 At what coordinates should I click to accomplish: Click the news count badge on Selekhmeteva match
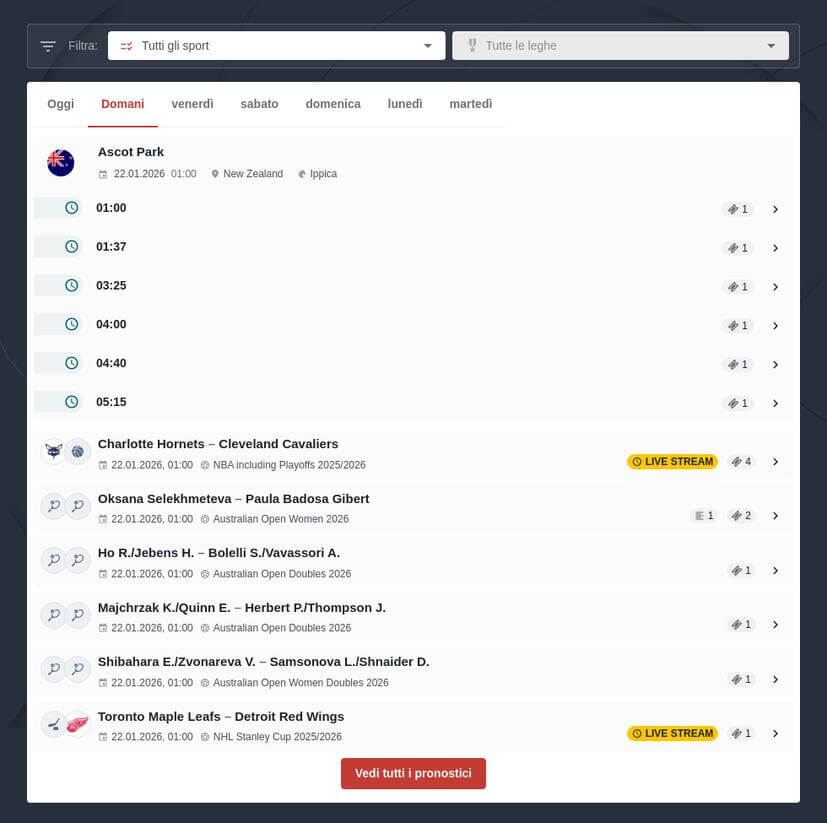(704, 516)
